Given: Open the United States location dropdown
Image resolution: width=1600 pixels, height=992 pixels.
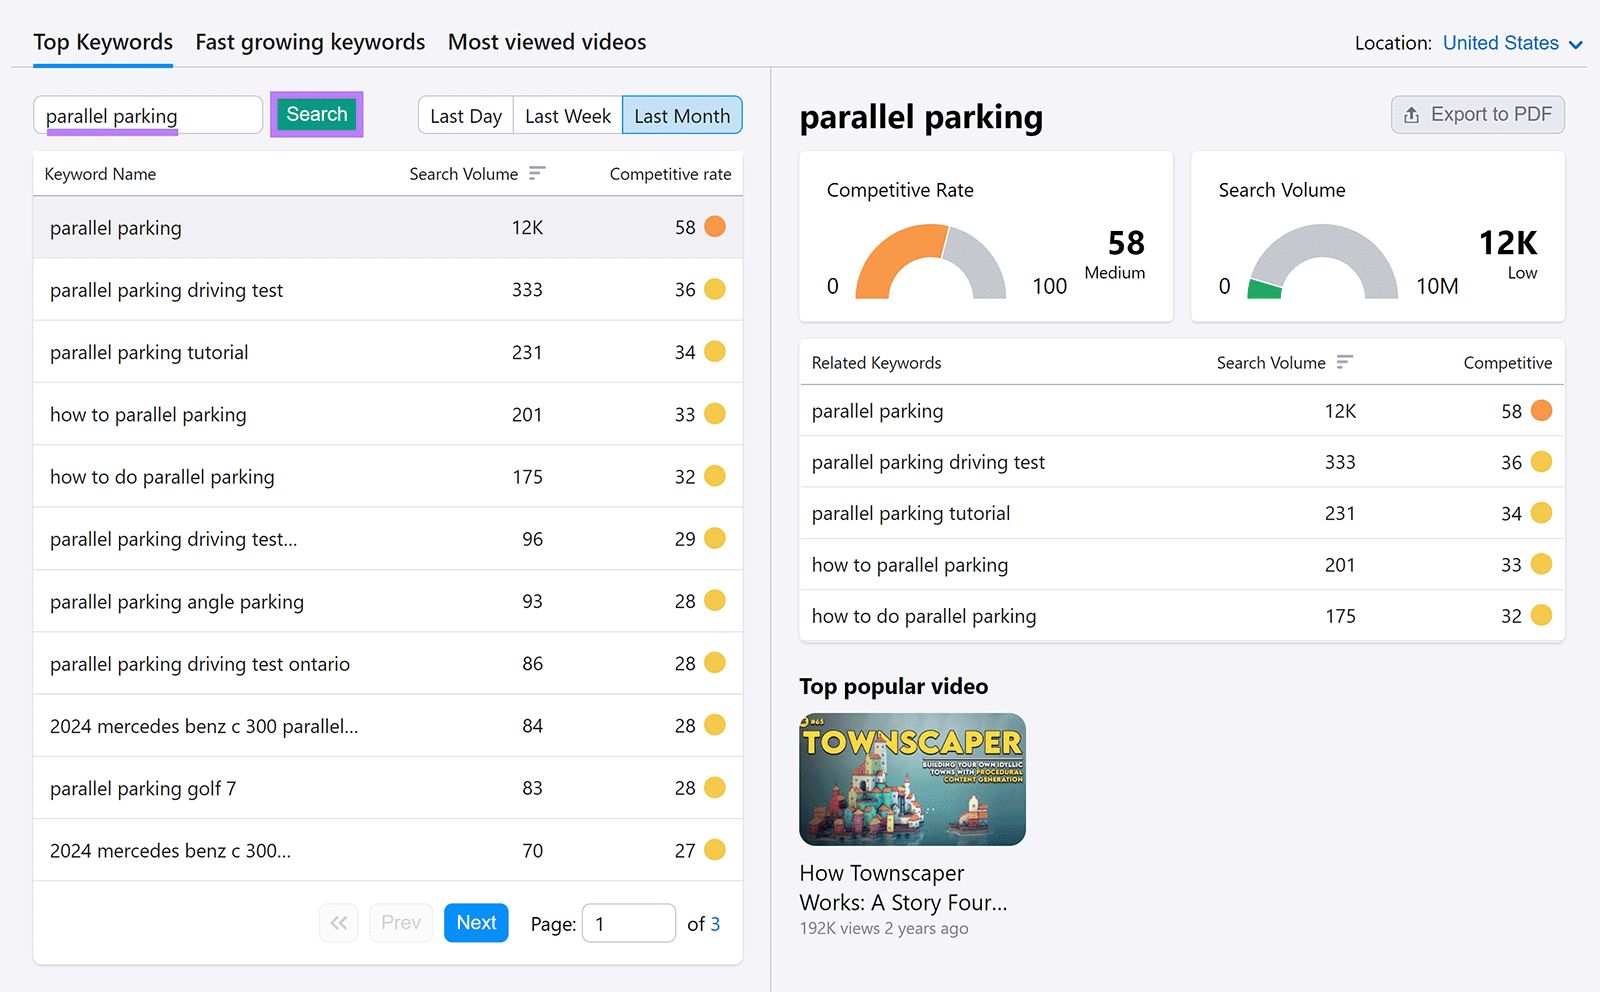Looking at the screenshot, I should click(1500, 43).
